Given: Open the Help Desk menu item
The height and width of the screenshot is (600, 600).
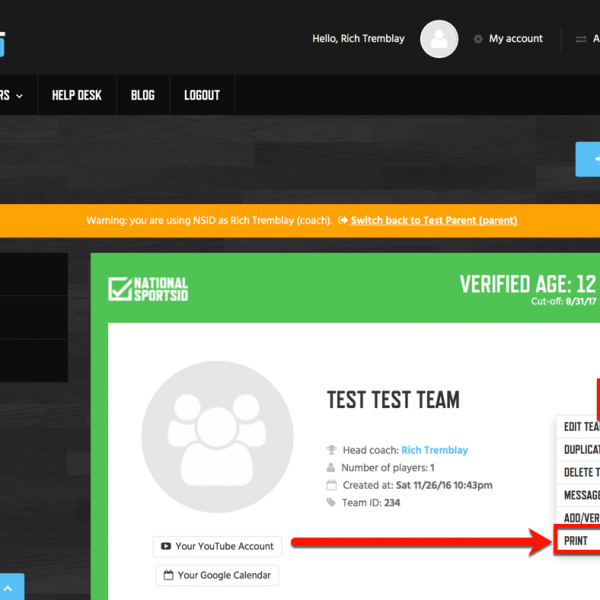Looking at the screenshot, I should point(77,95).
